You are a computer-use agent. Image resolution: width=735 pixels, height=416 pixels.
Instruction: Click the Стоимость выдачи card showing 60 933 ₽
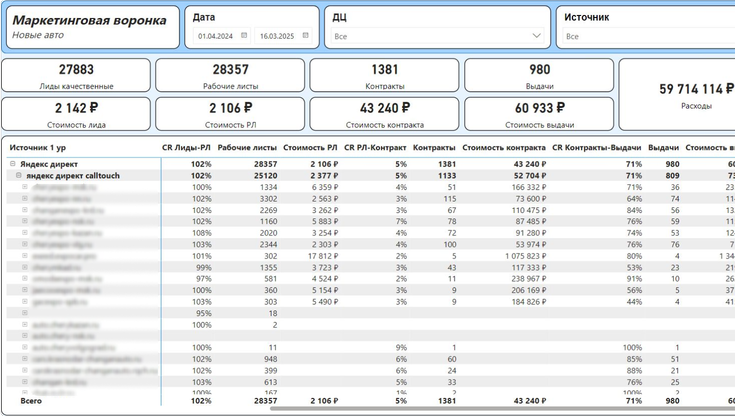click(539, 114)
